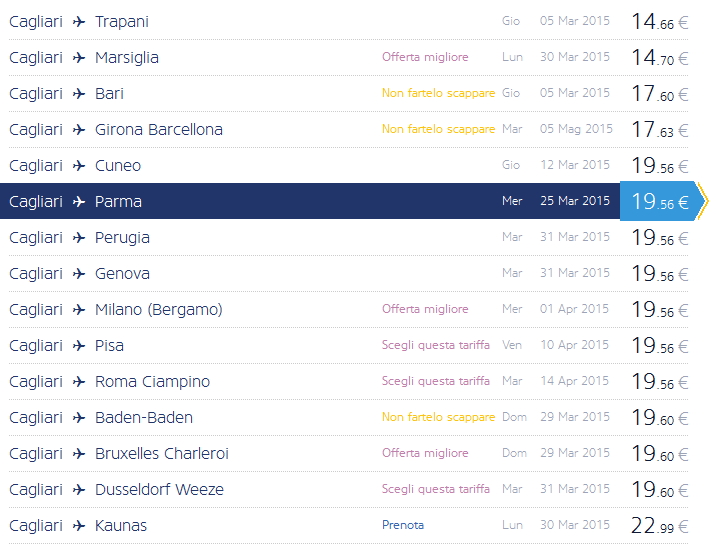Open the Prenota link for Kaunas

click(403, 526)
